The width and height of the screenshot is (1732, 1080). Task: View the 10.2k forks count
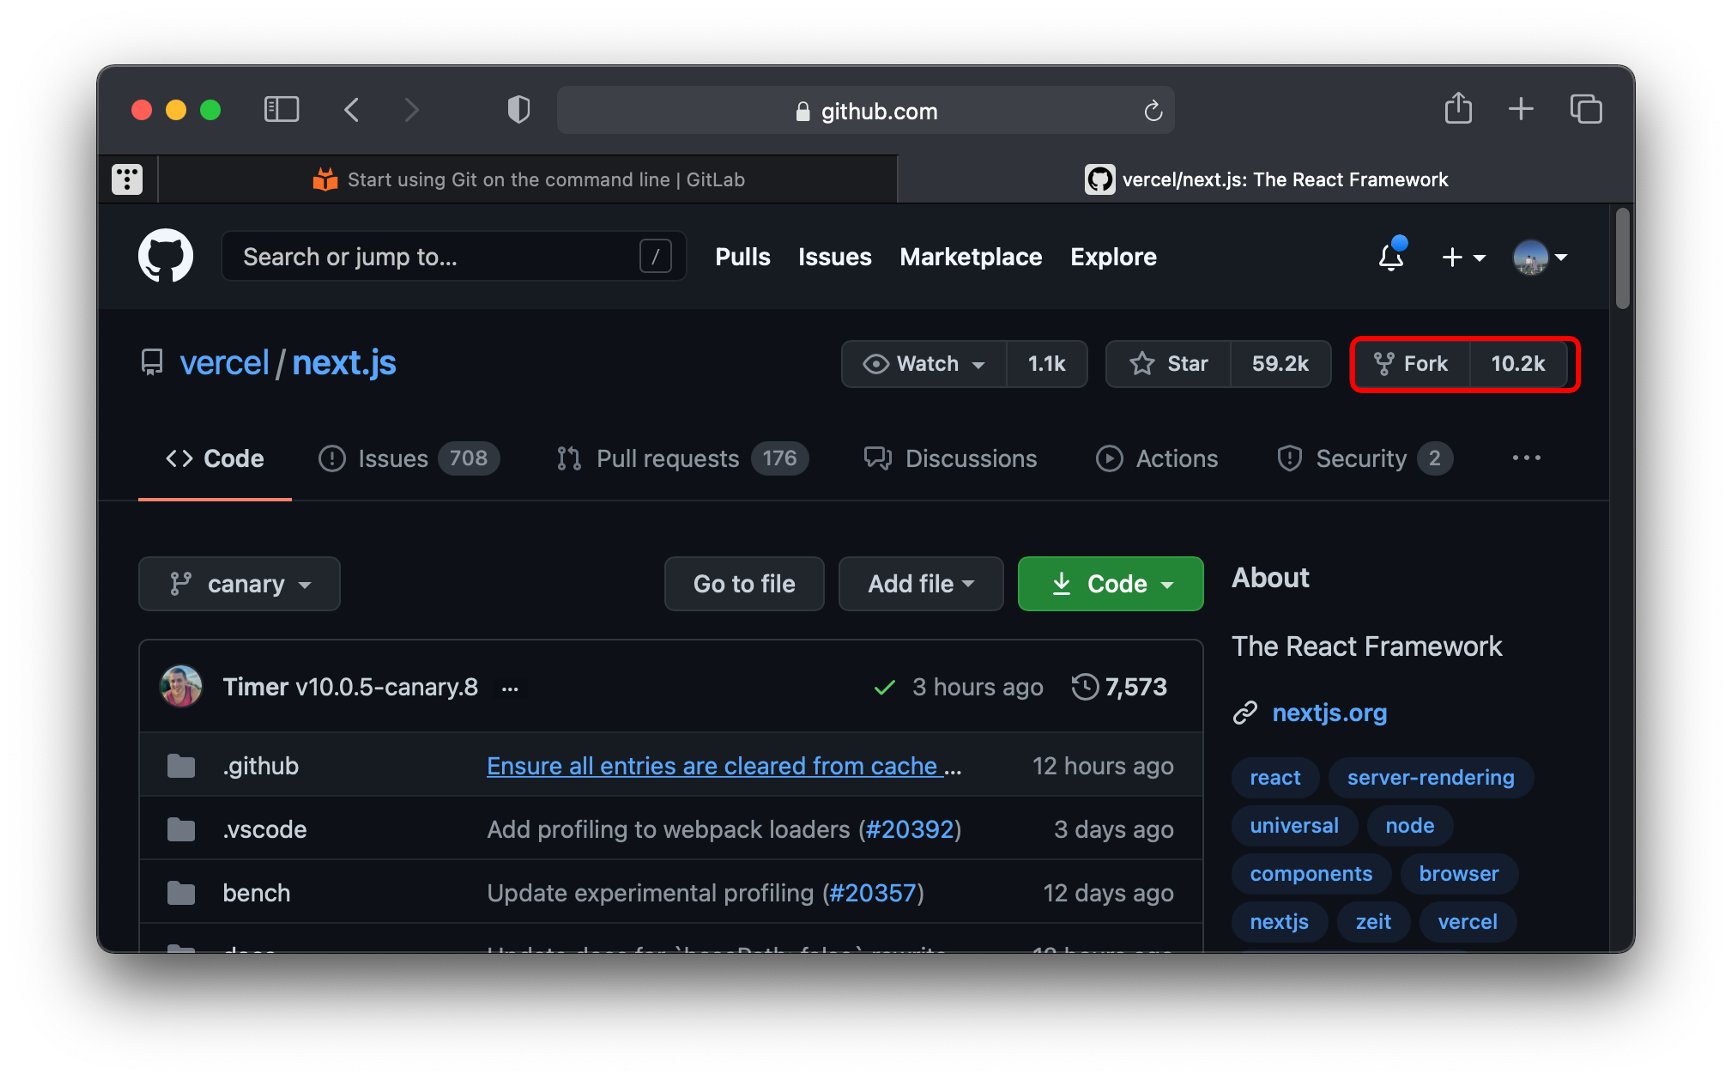1518,364
